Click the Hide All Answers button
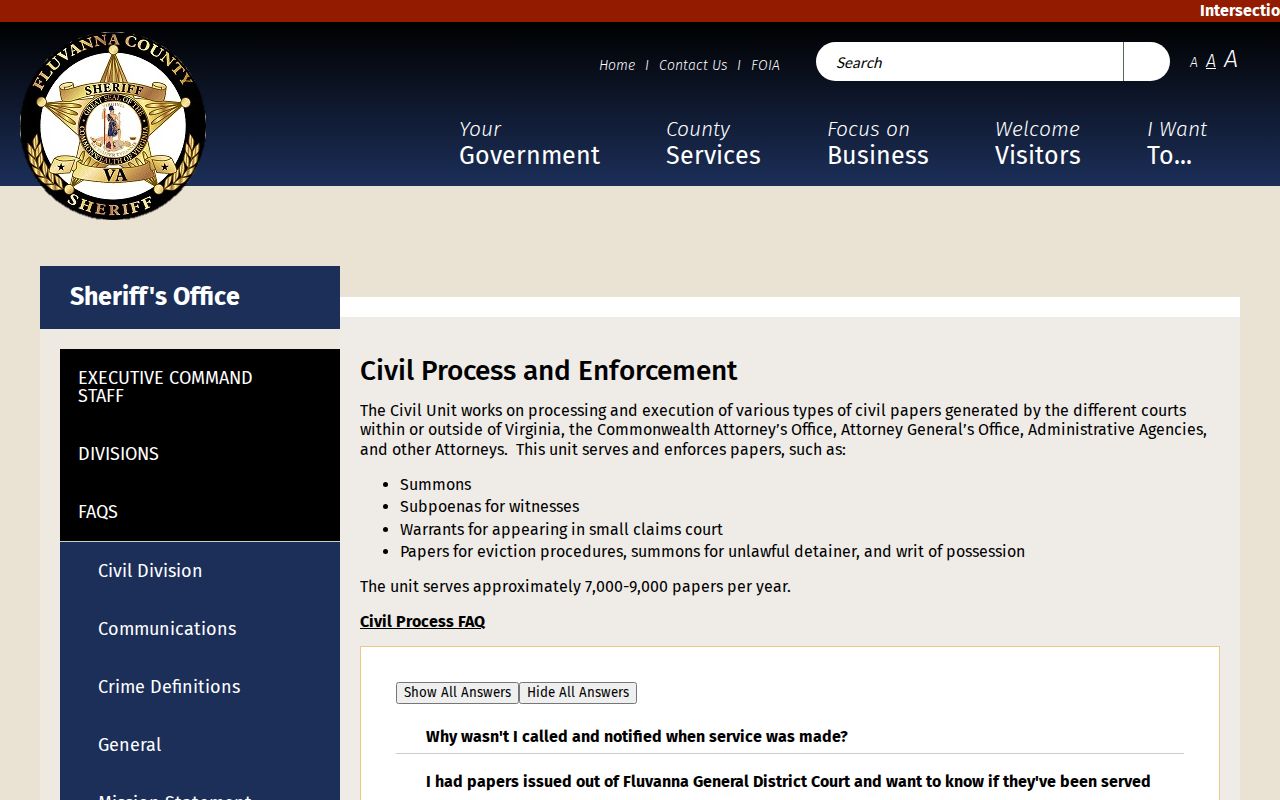The height and width of the screenshot is (800, 1280). pyautogui.click(x=578, y=692)
